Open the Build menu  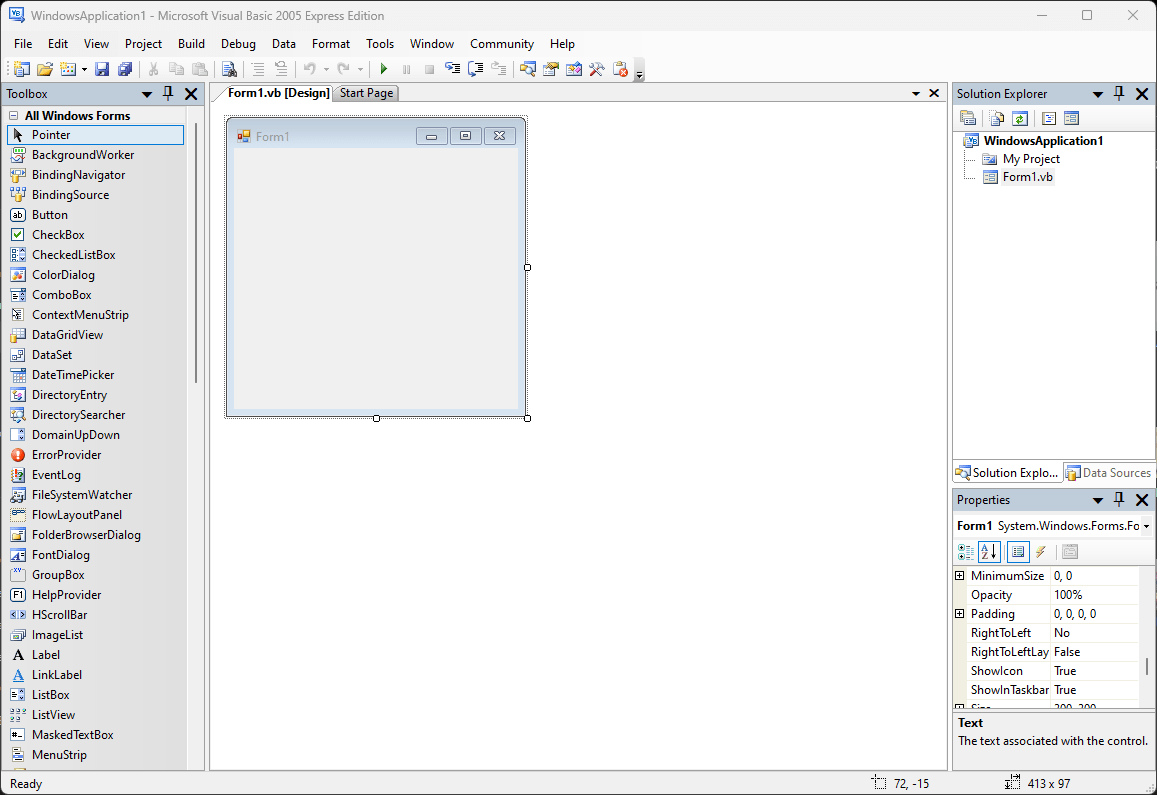pos(191,44)
